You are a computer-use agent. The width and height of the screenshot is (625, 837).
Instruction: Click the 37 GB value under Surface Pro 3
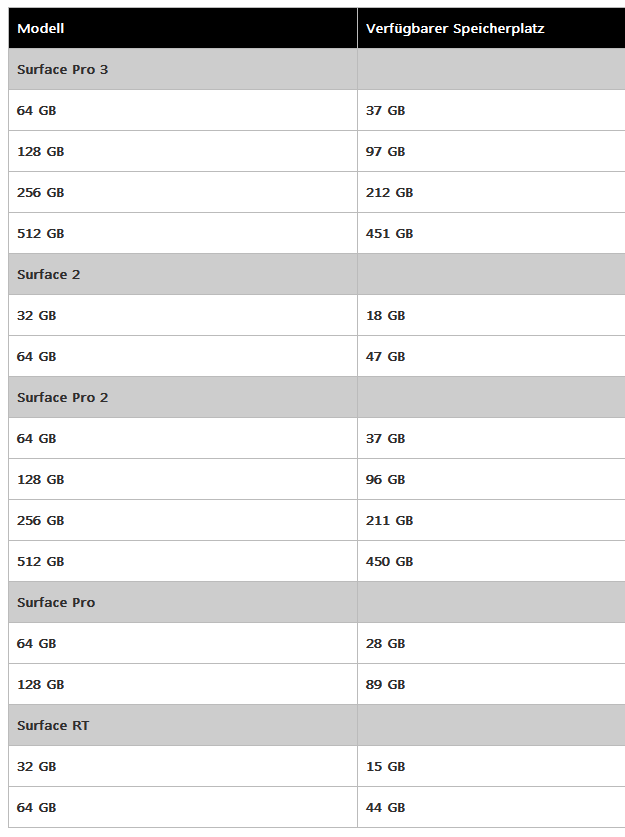[x=385, y=110]
